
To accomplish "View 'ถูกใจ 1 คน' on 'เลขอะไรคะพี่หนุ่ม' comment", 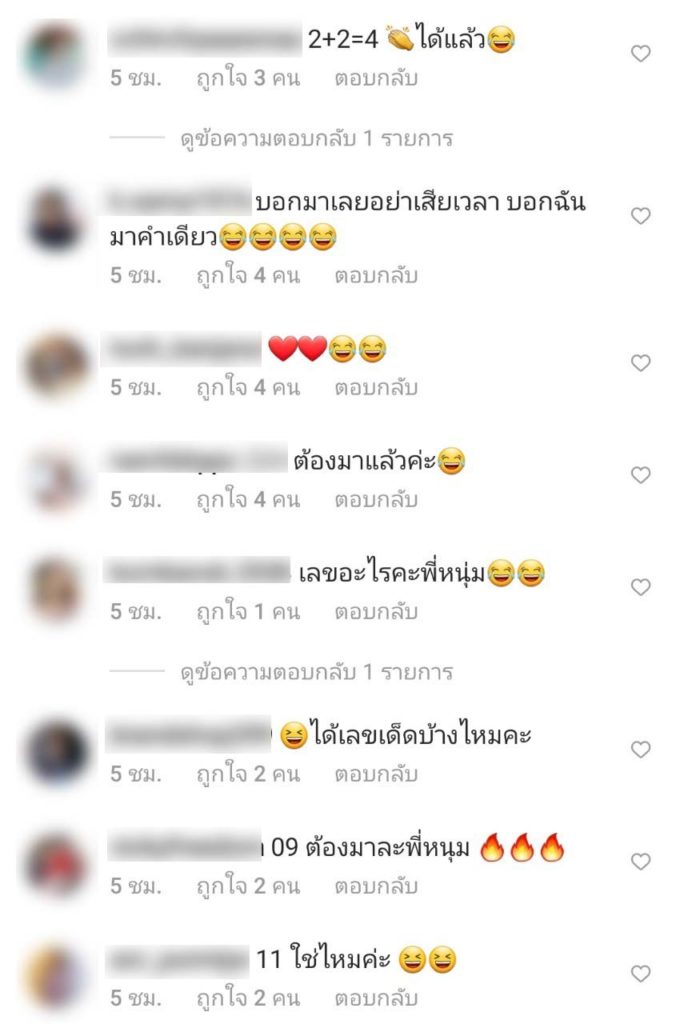I will (248, 612).
